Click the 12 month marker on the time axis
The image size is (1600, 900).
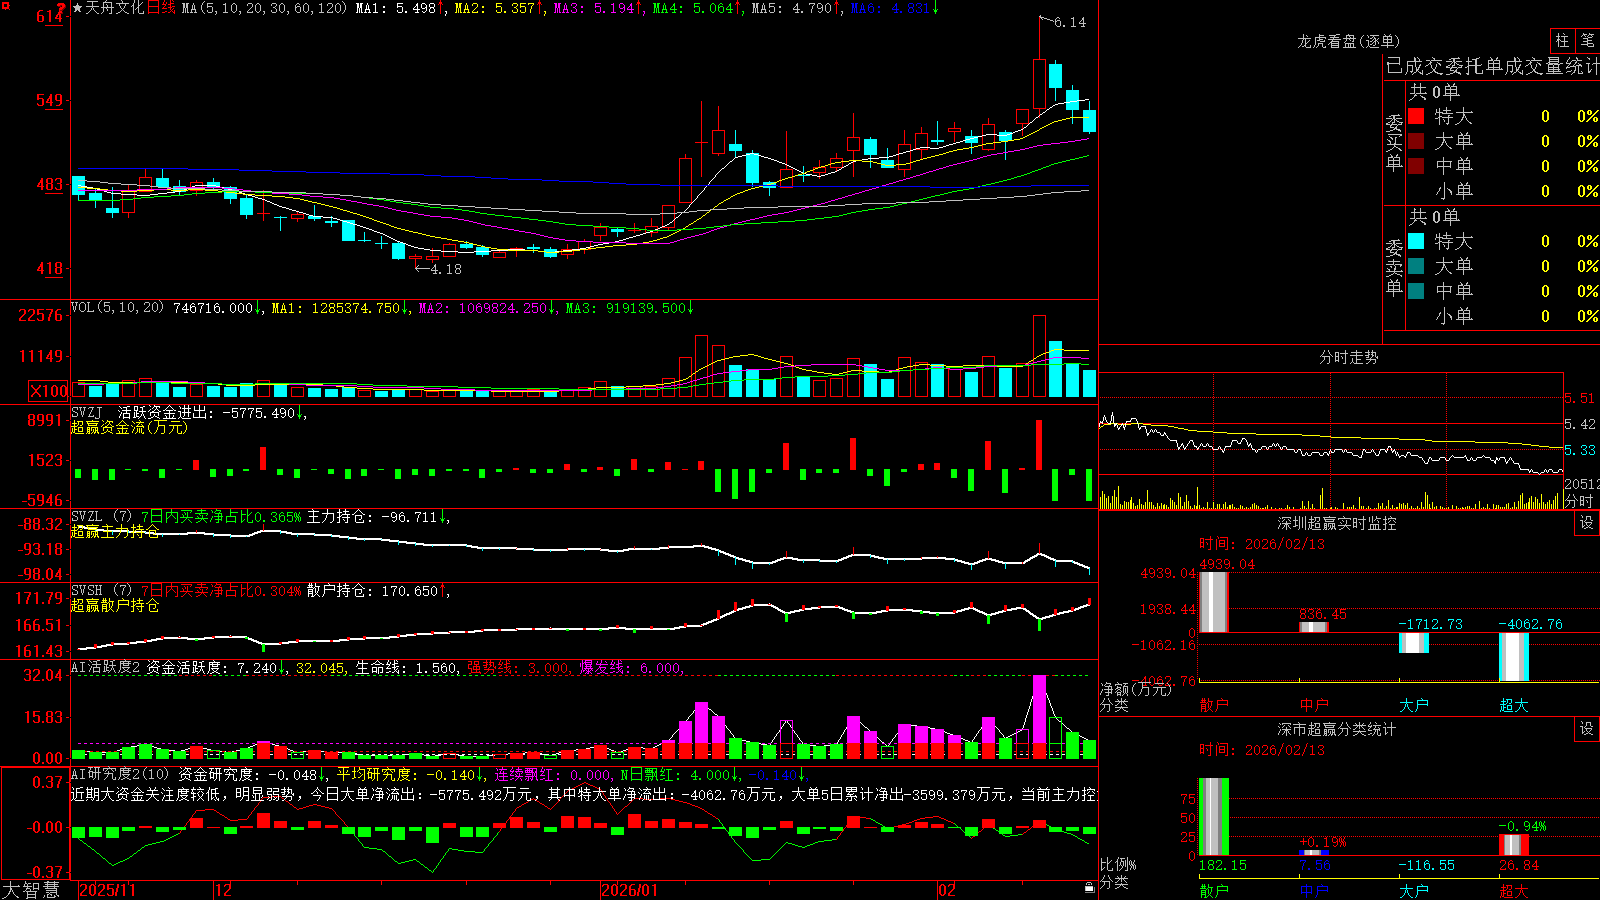tap(224, 890)
